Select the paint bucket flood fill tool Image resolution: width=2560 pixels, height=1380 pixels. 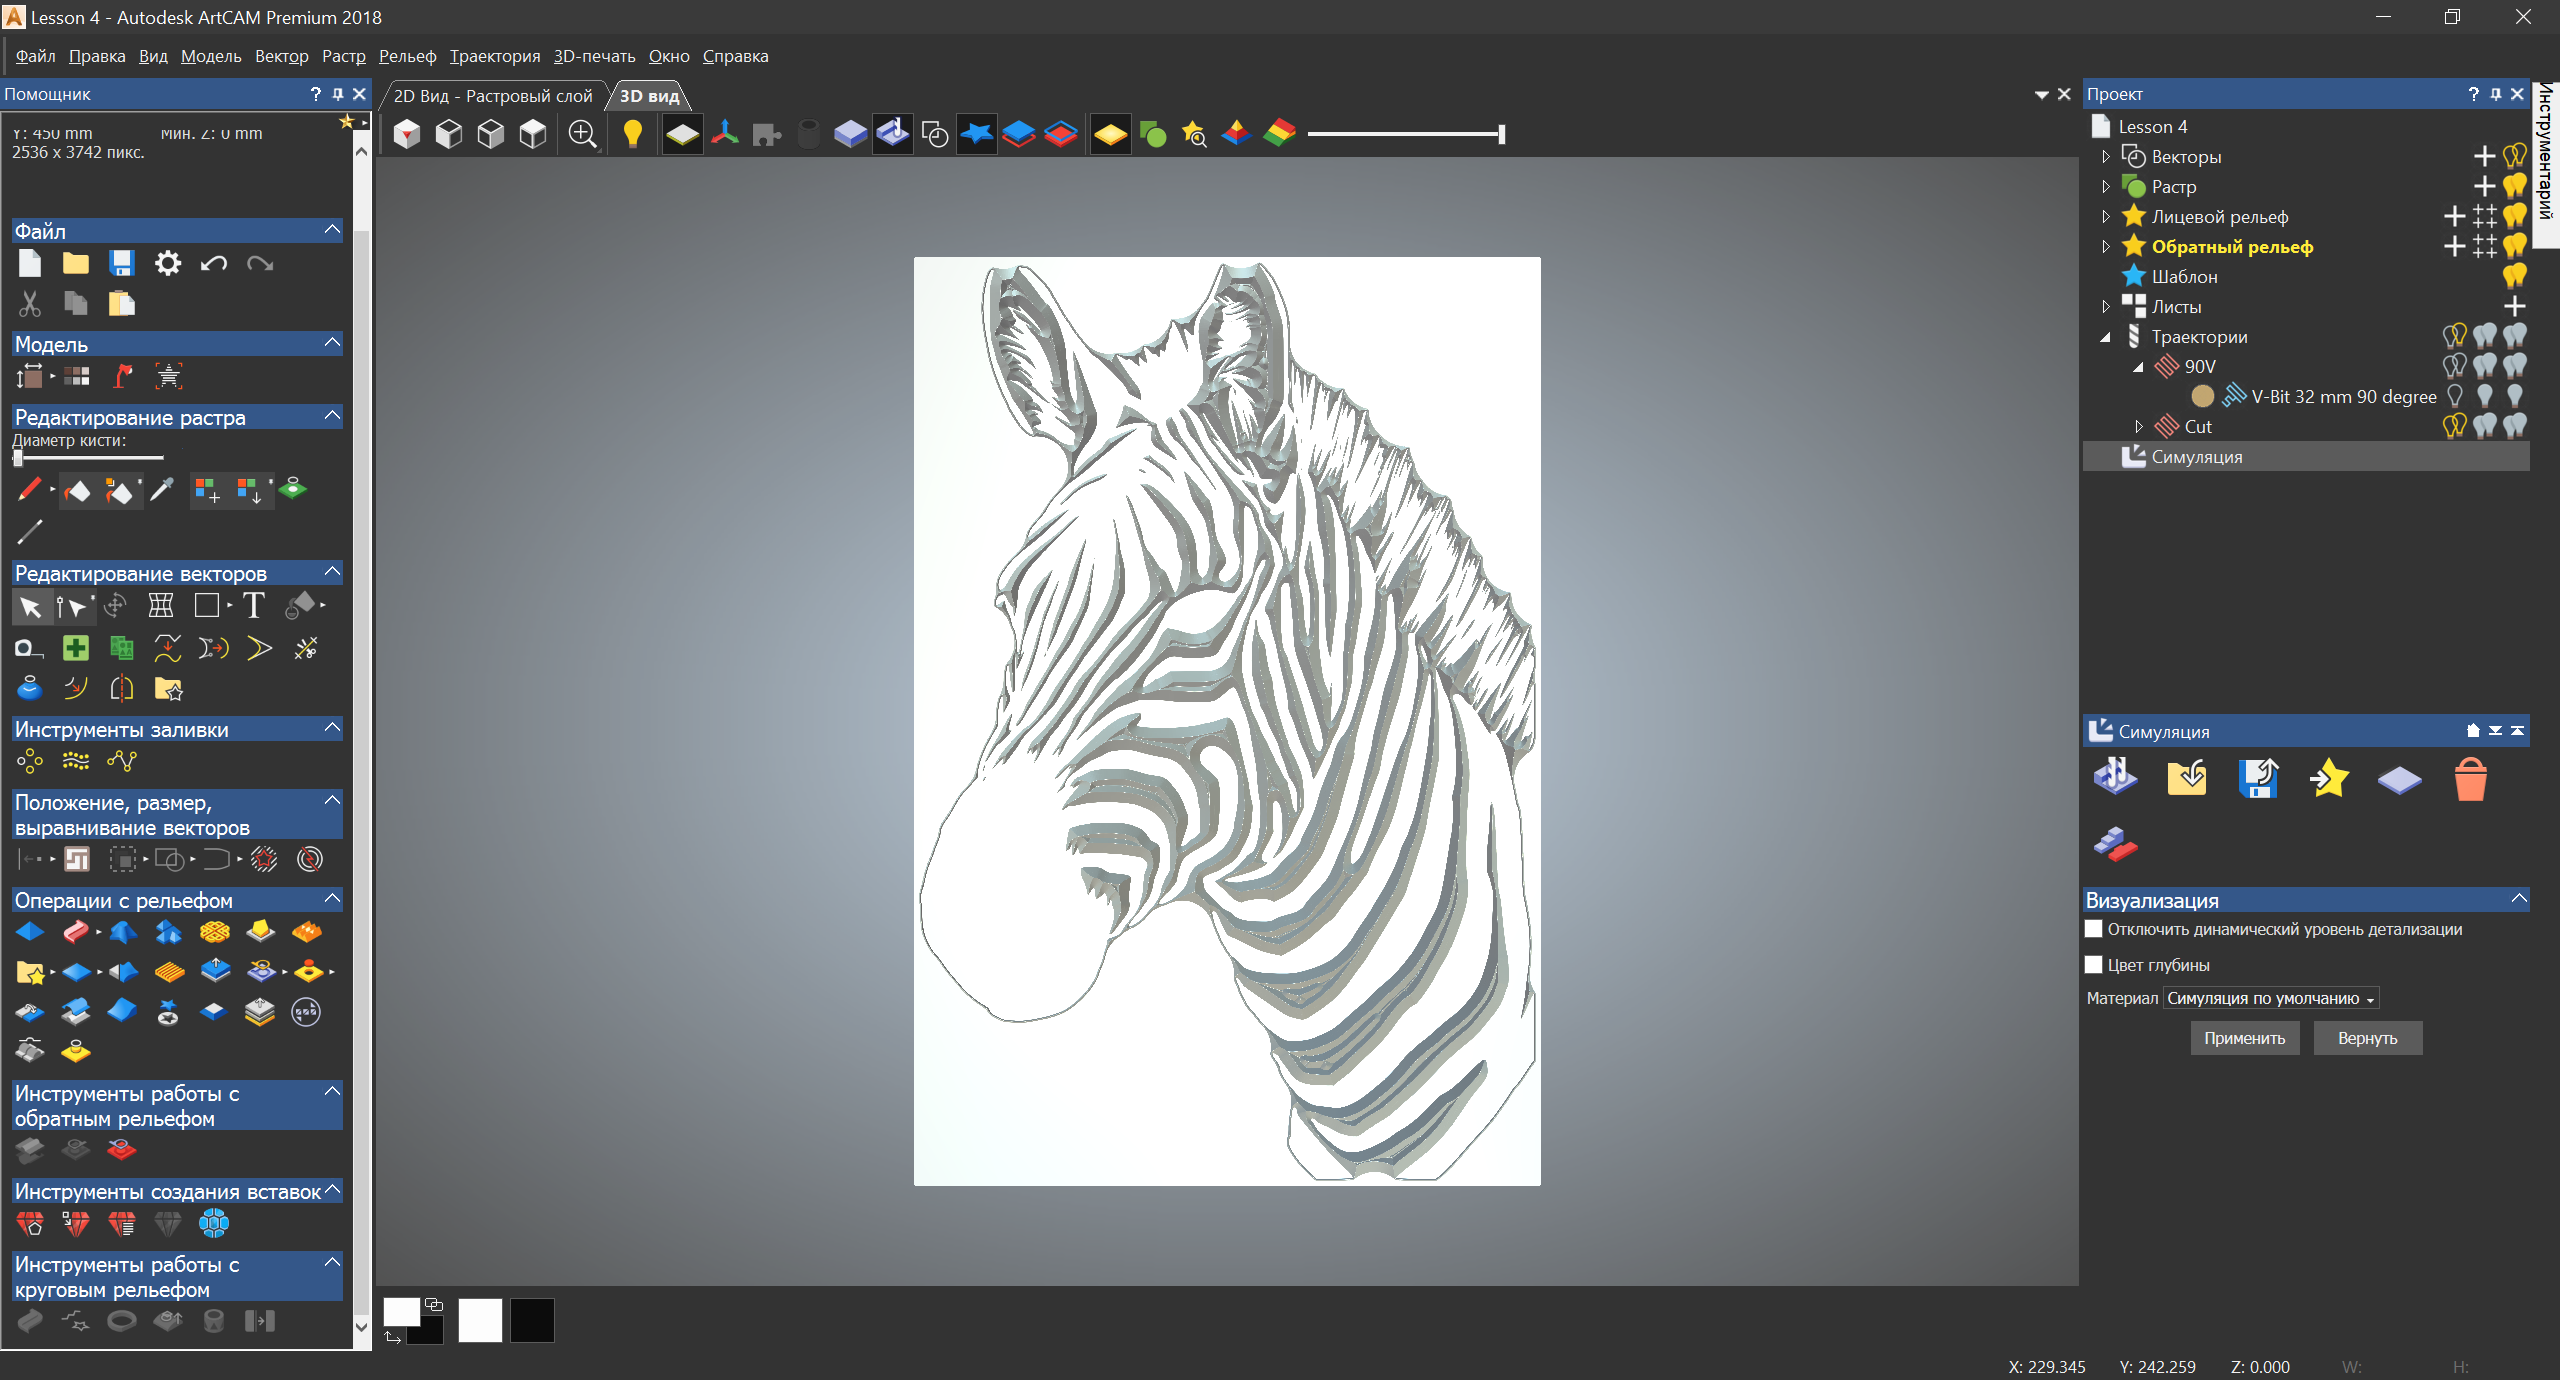pyautogui.click(x=77, y=491)
